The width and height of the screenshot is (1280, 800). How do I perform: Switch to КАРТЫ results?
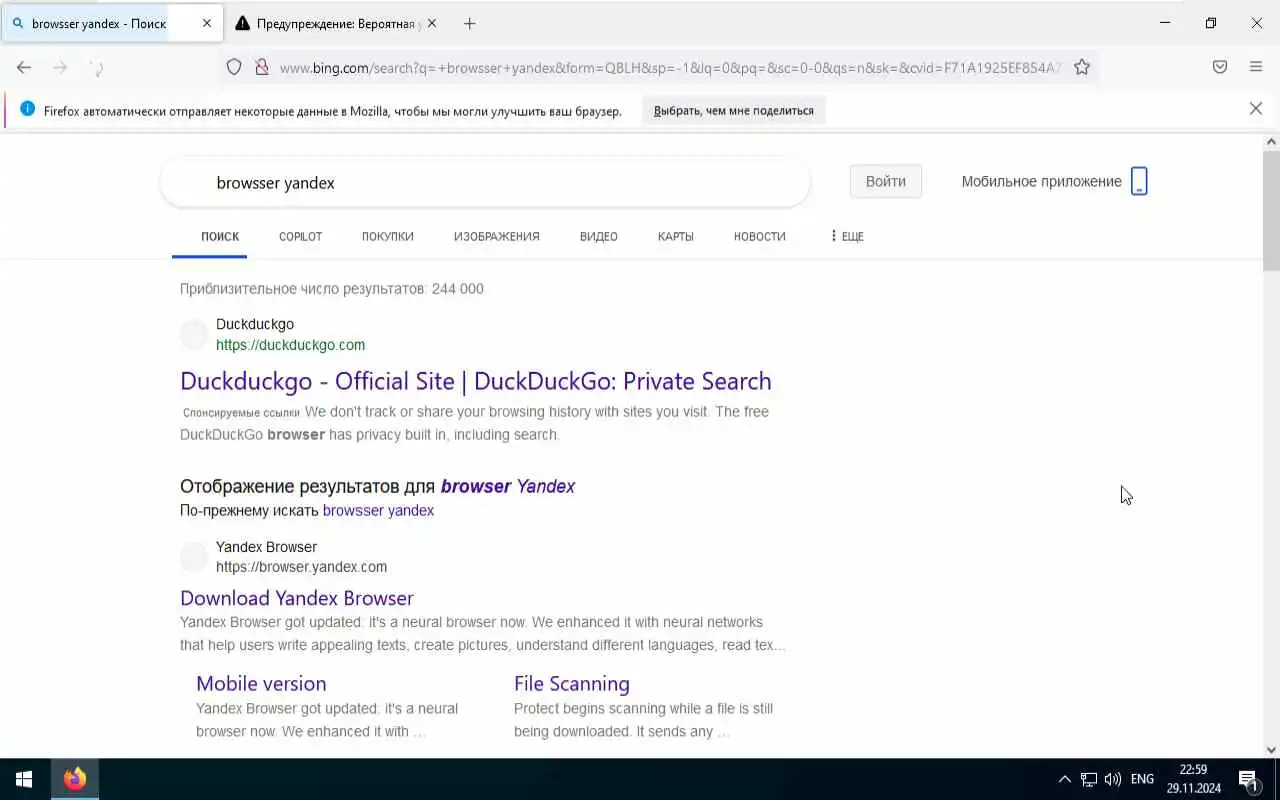pos(676,237)
